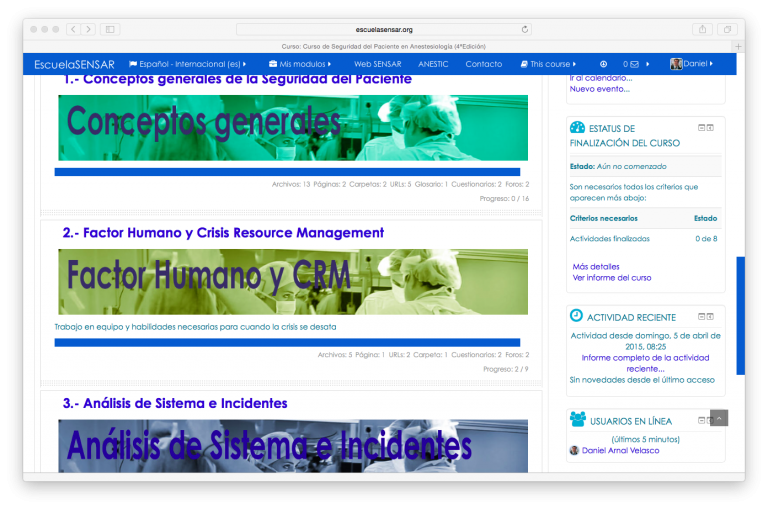
Task: Hide the Actividad Reciente block
Action: click(701, 316)
